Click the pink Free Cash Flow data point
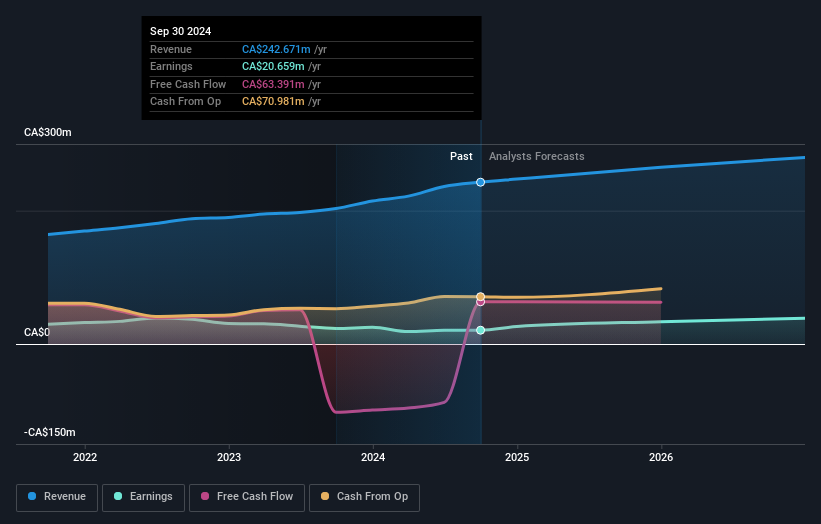This screenshot has height=524, width=821. coord(481,302)
